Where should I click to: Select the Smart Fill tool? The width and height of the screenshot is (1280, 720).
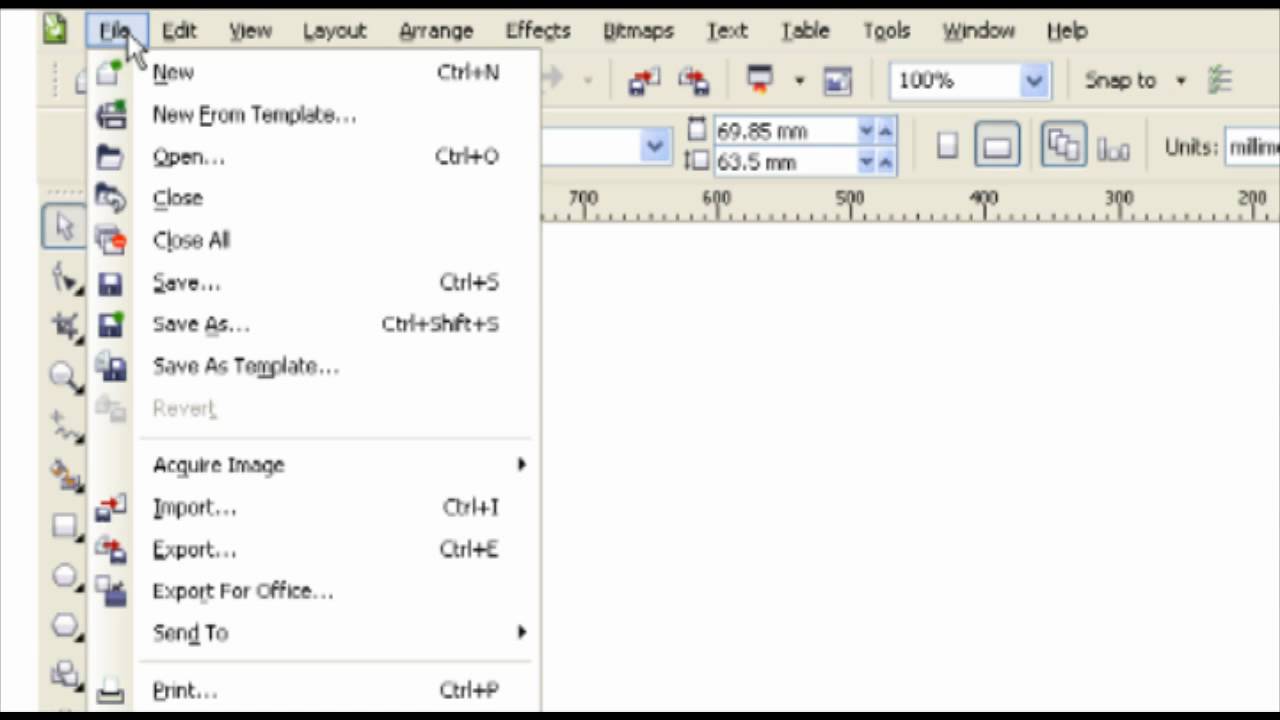click(66, 476)
